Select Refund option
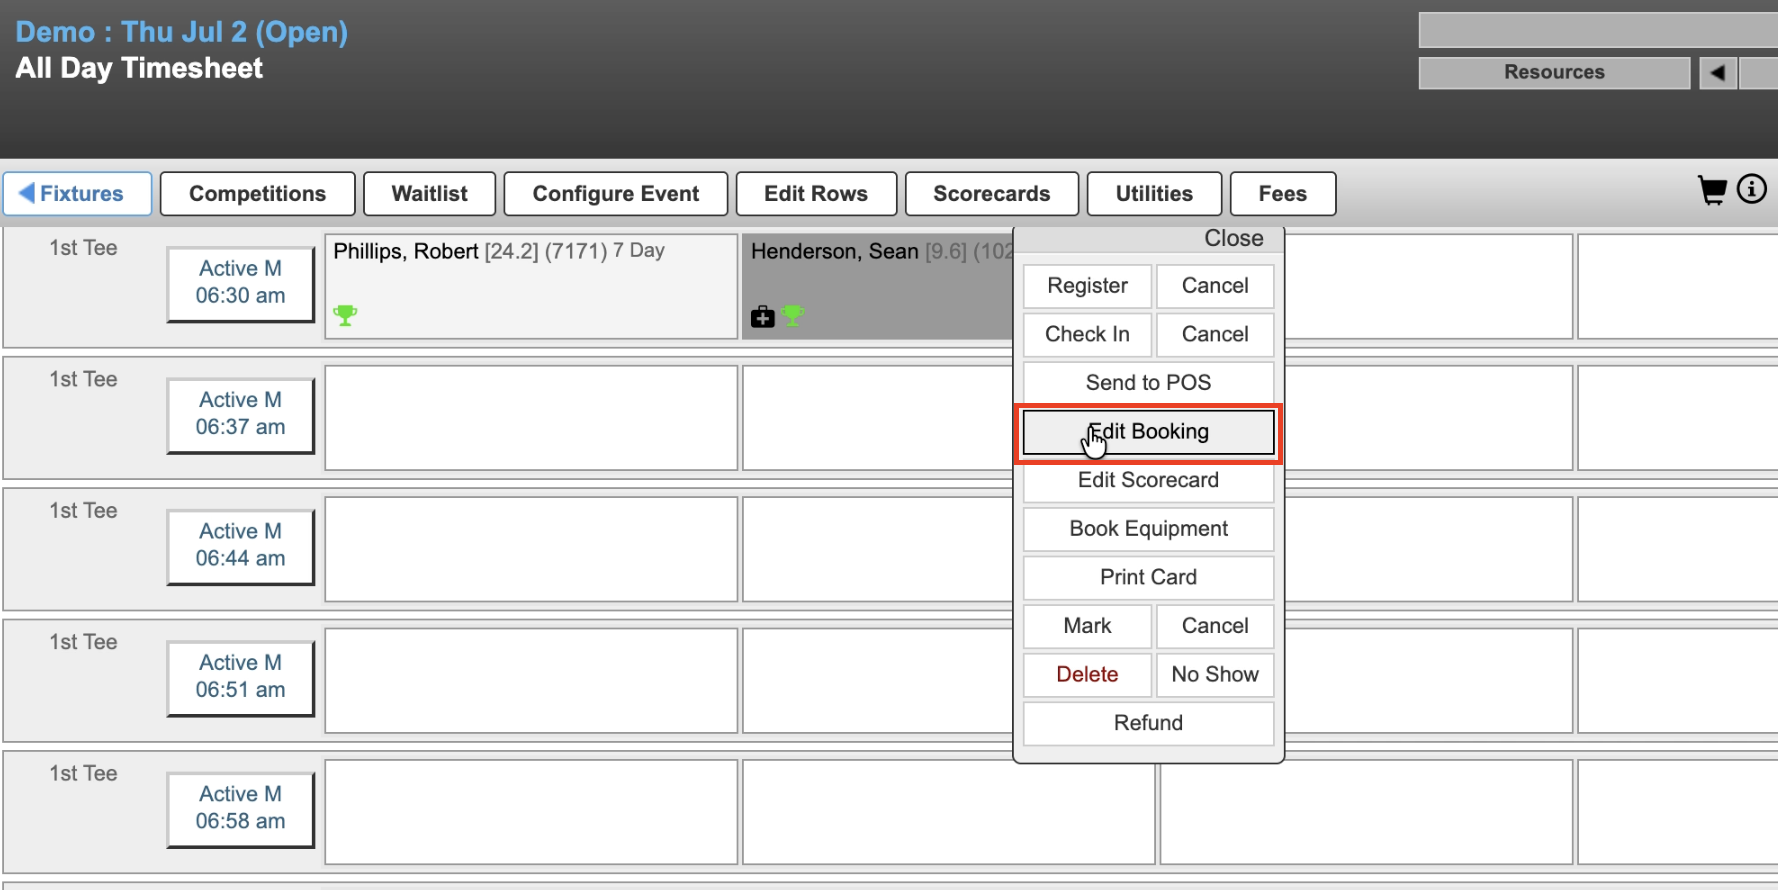Screen dimensions: 1778x890 1148,723
